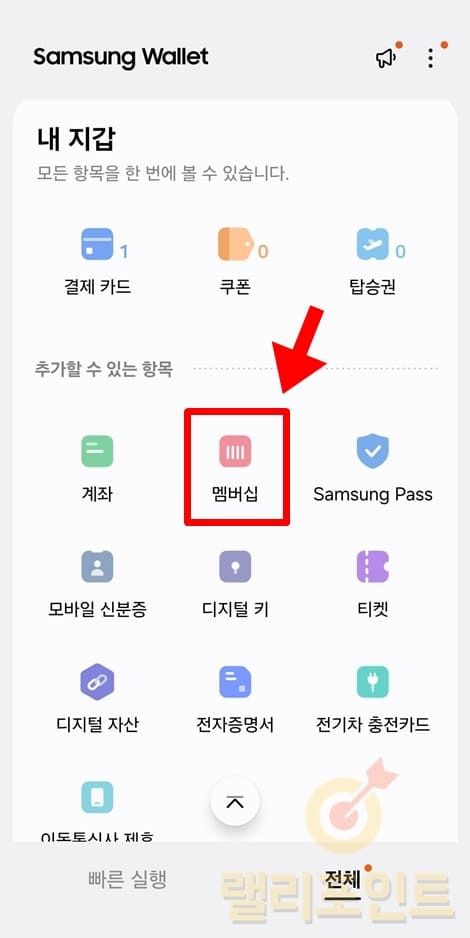Open the Samsung Pass shield icon

373,452
